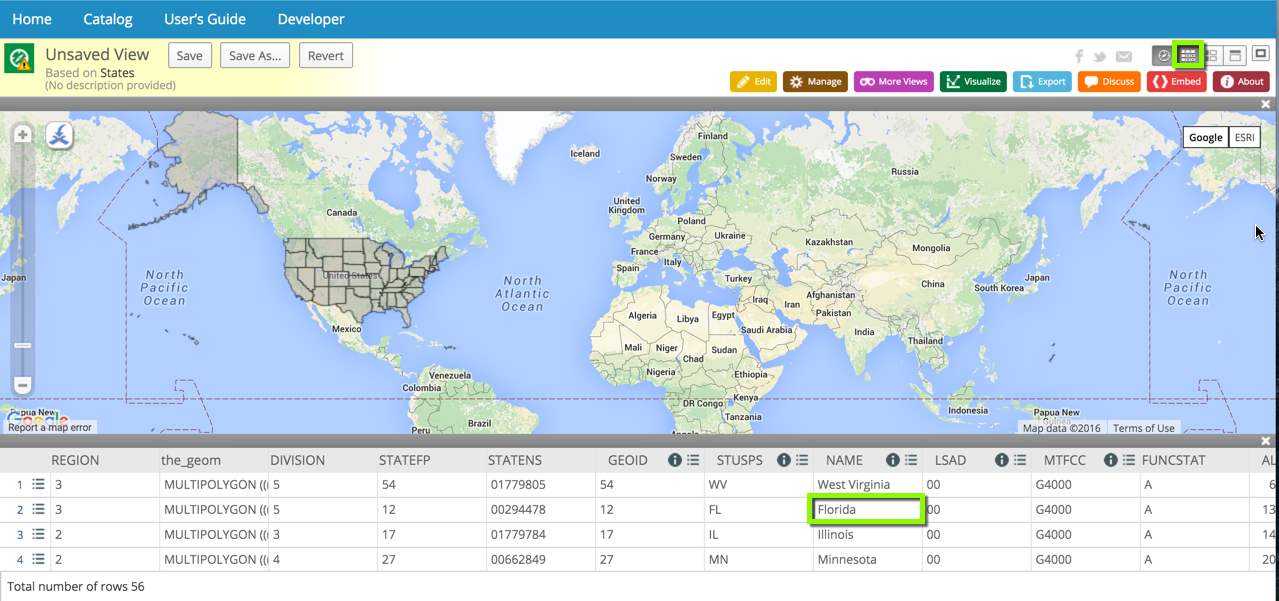Open row 3 Illinois row menu
This screenshot has height=601, width=1279.
click(38, 534)
